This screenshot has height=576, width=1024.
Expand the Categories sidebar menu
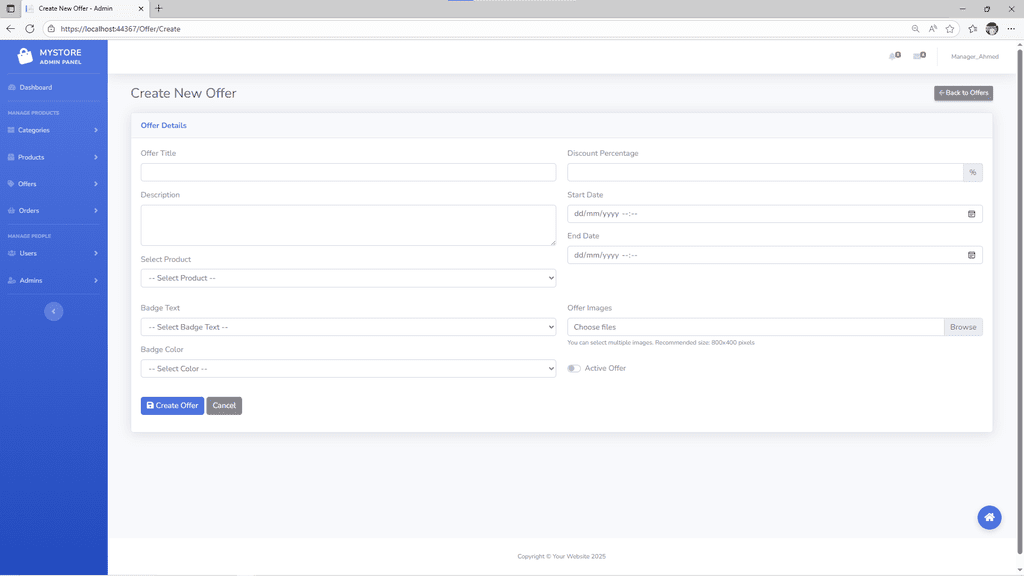54,130
